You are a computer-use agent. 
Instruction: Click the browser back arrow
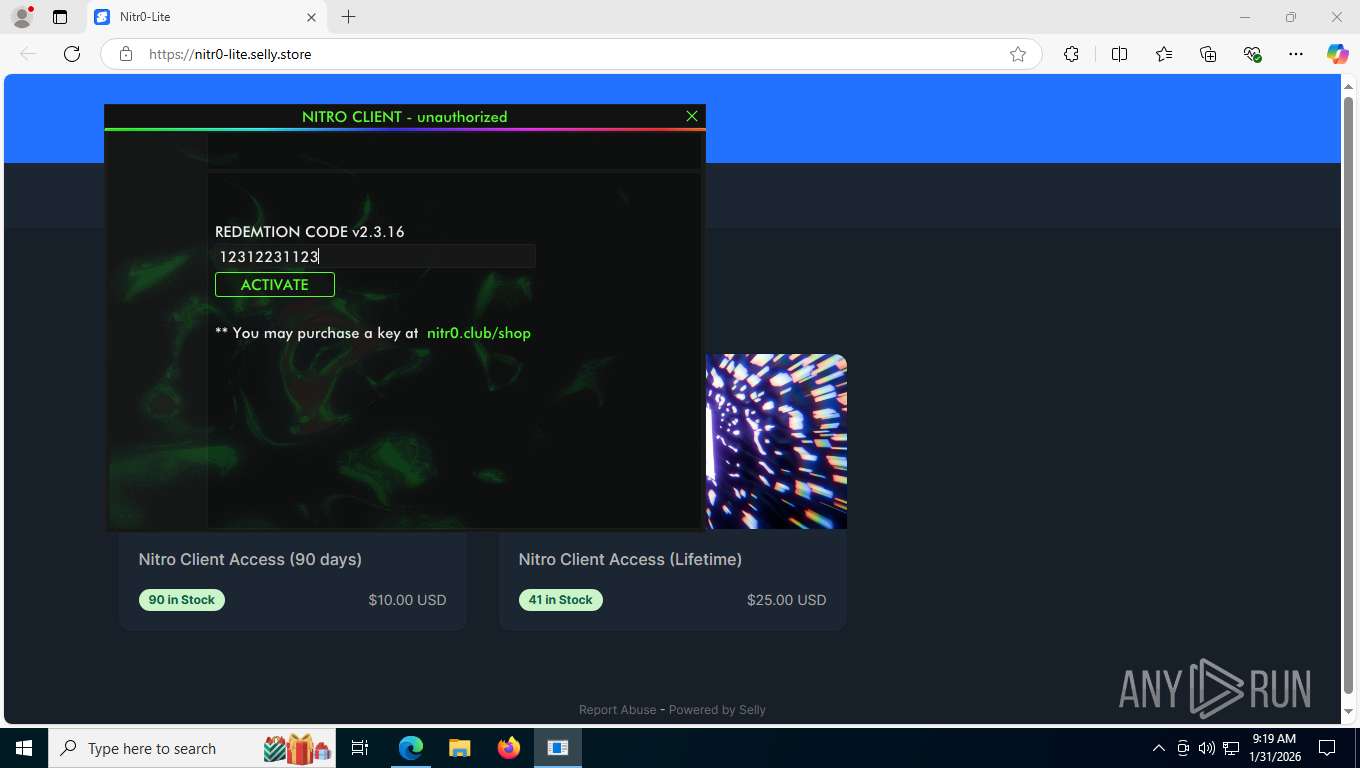tap(28, 54)
